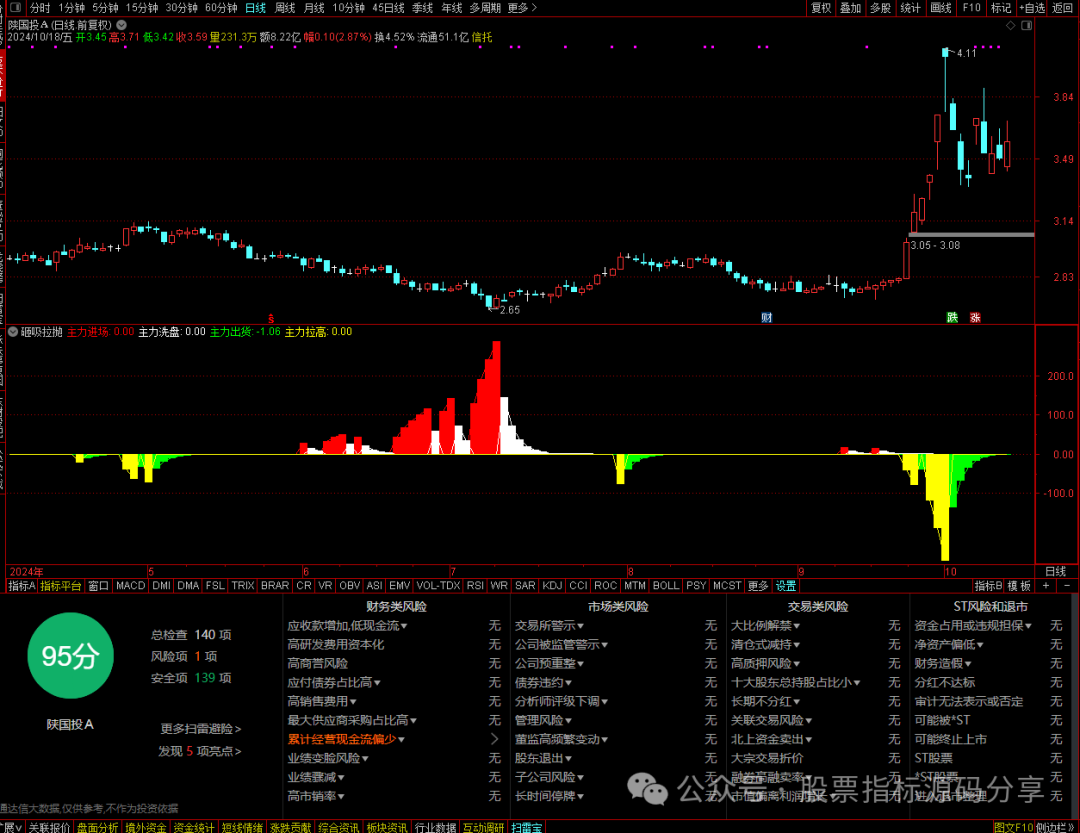Image resolution: width=1080 pixels, height=833 pixels.
Task: Open the indicator 设置 settings
Action: (x=786, y=586)
